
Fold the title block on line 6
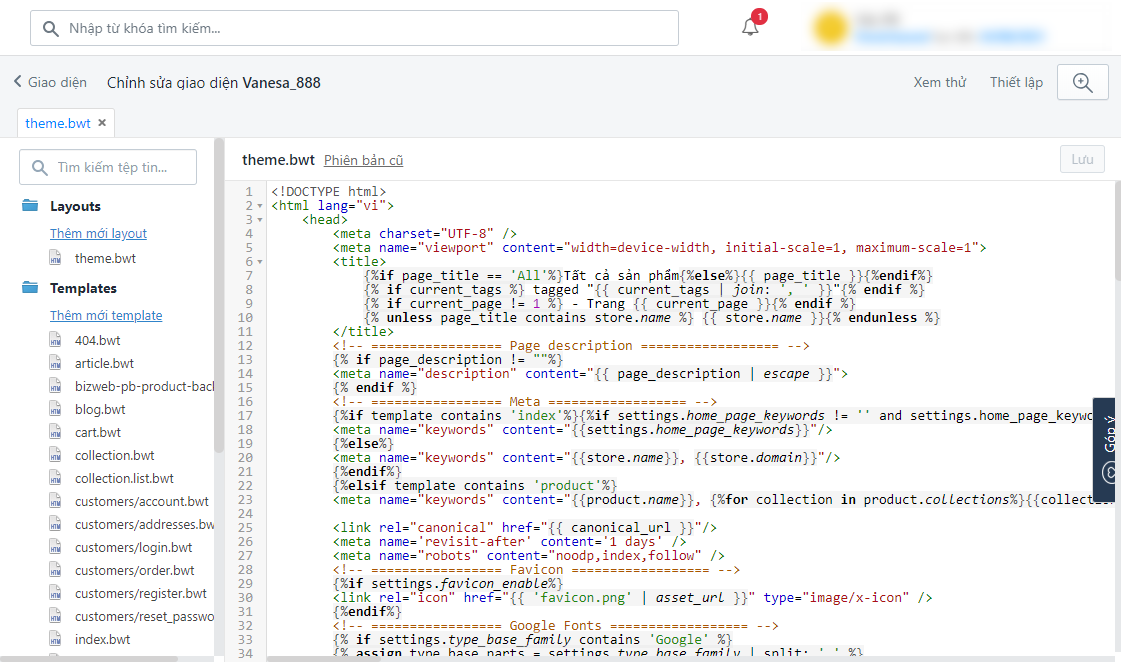click(260, 262)
